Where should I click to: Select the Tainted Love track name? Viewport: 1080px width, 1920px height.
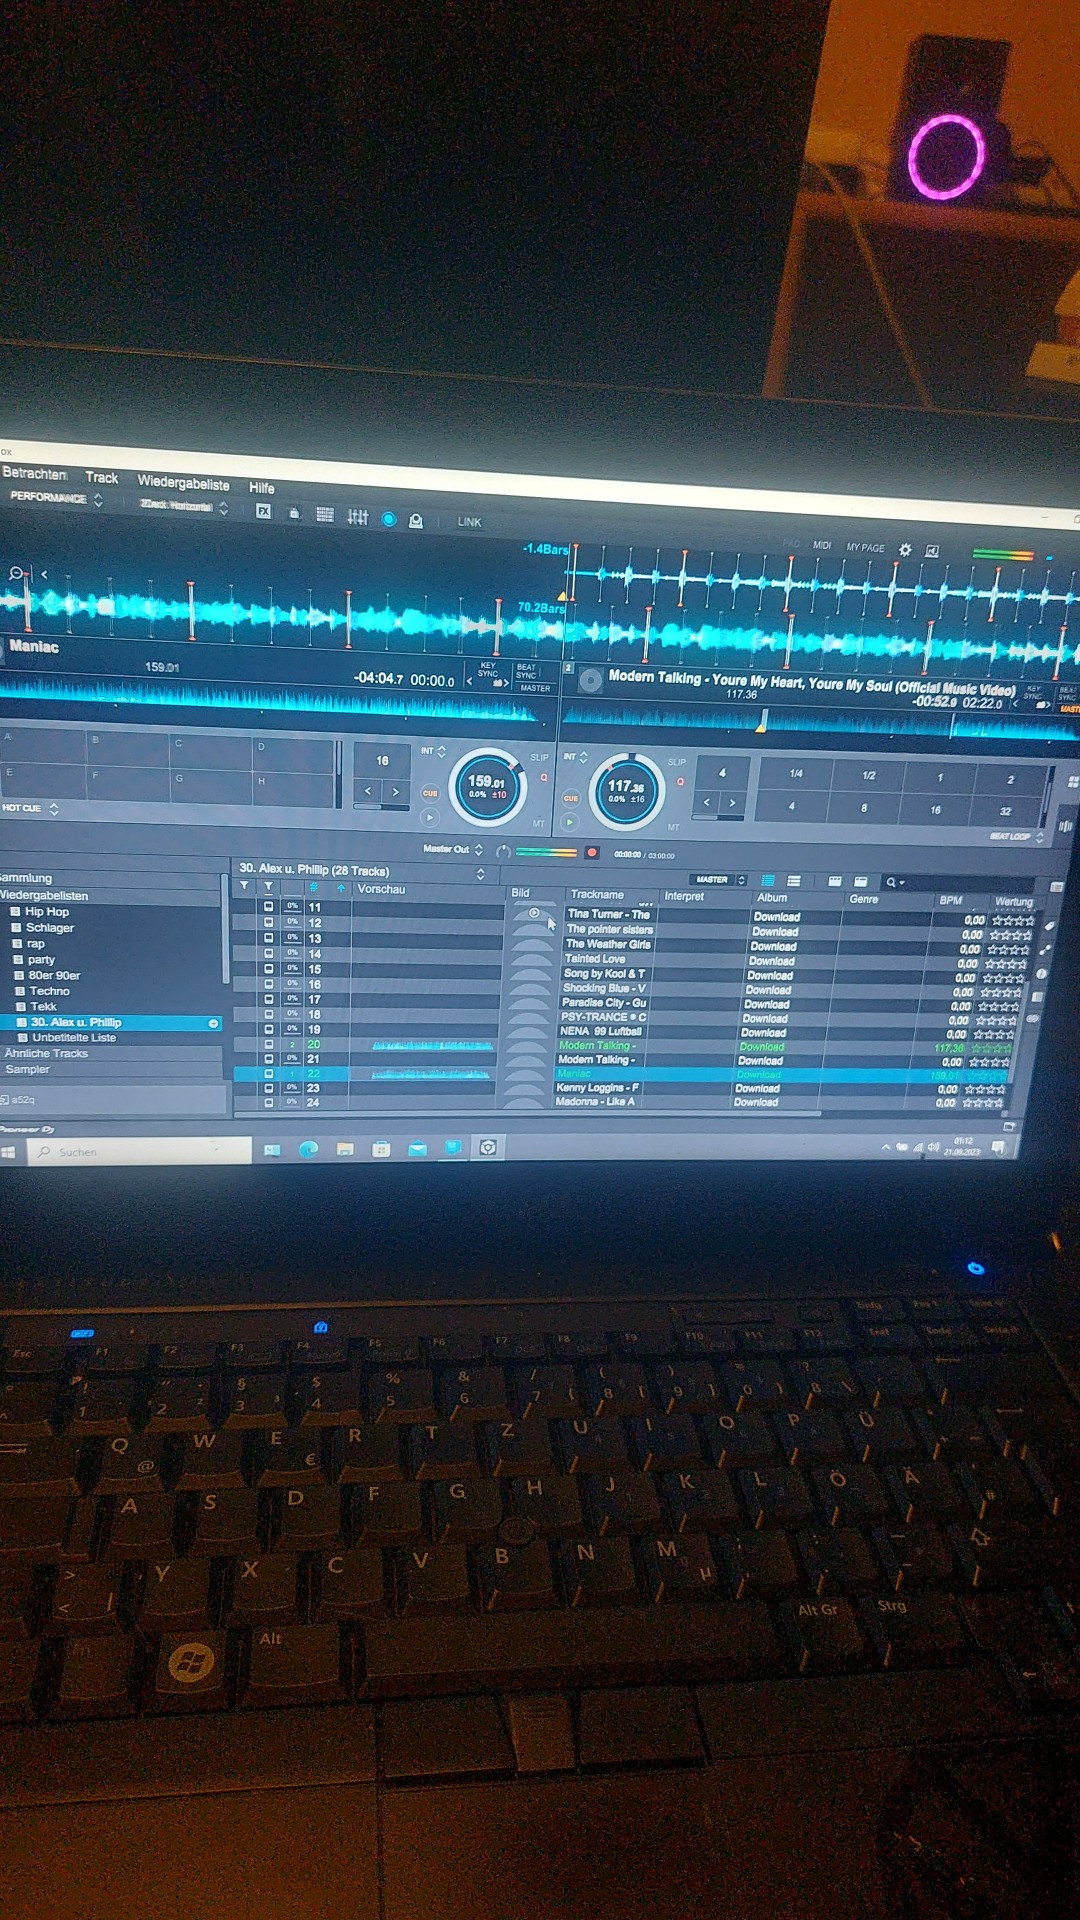click(x=595, y=959)
